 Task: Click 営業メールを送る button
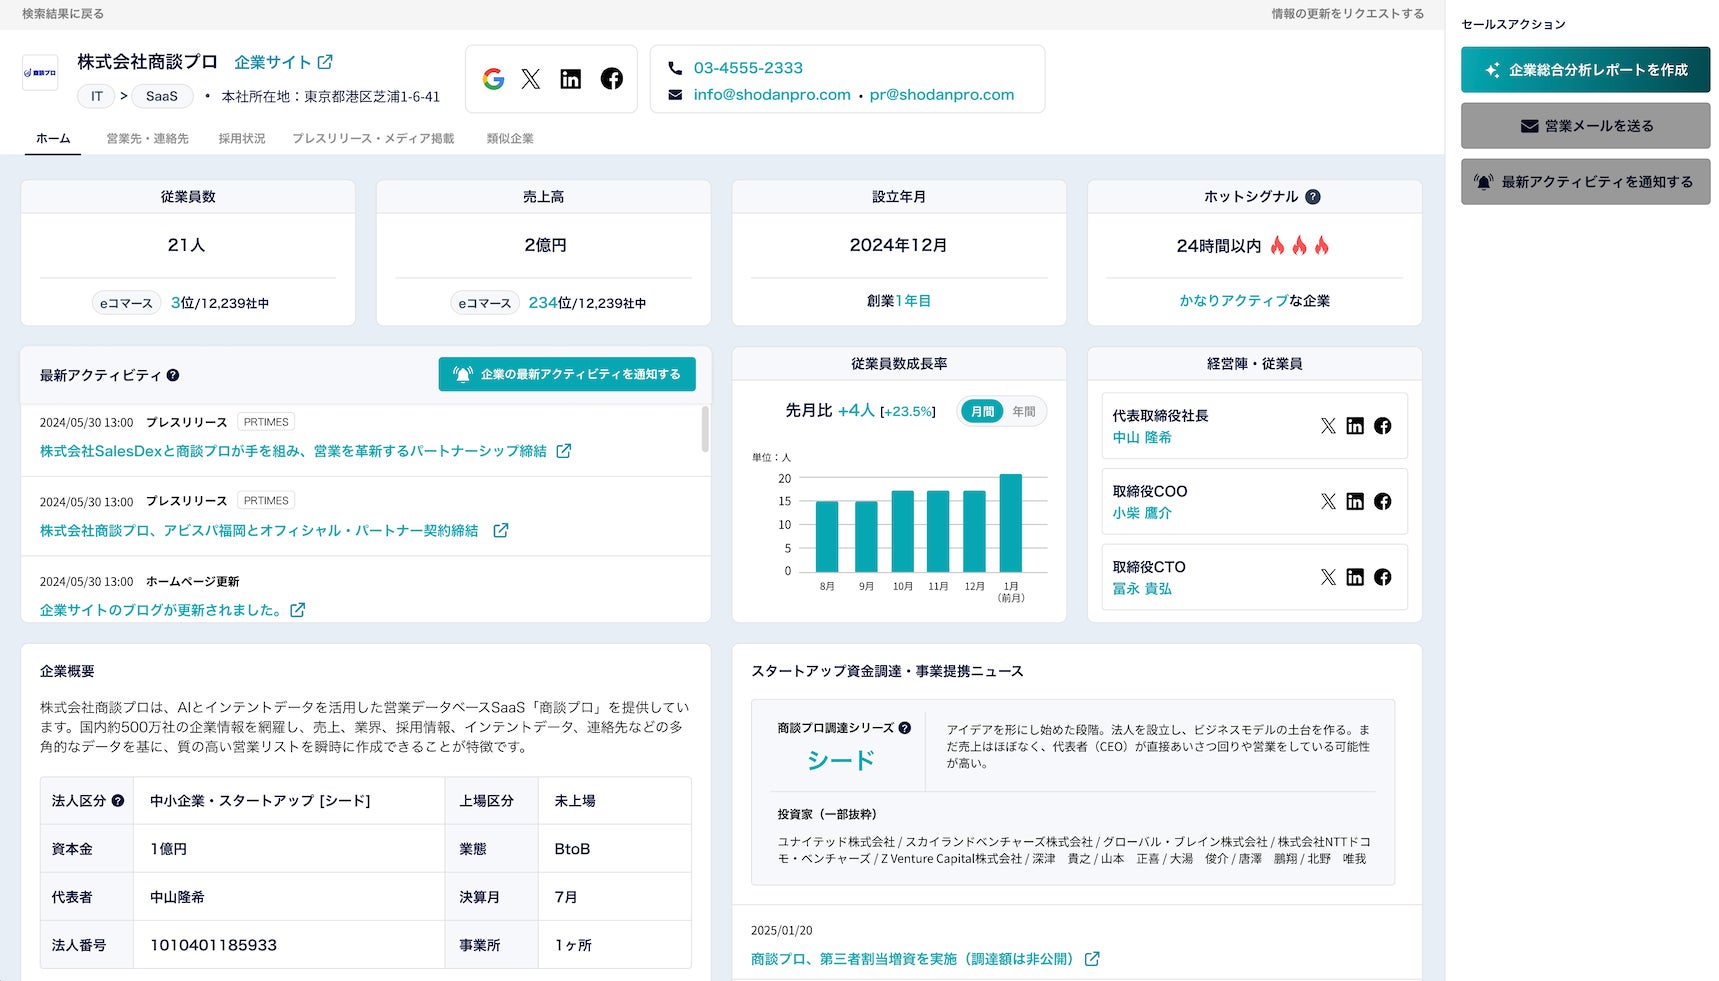click(1585, 126)
